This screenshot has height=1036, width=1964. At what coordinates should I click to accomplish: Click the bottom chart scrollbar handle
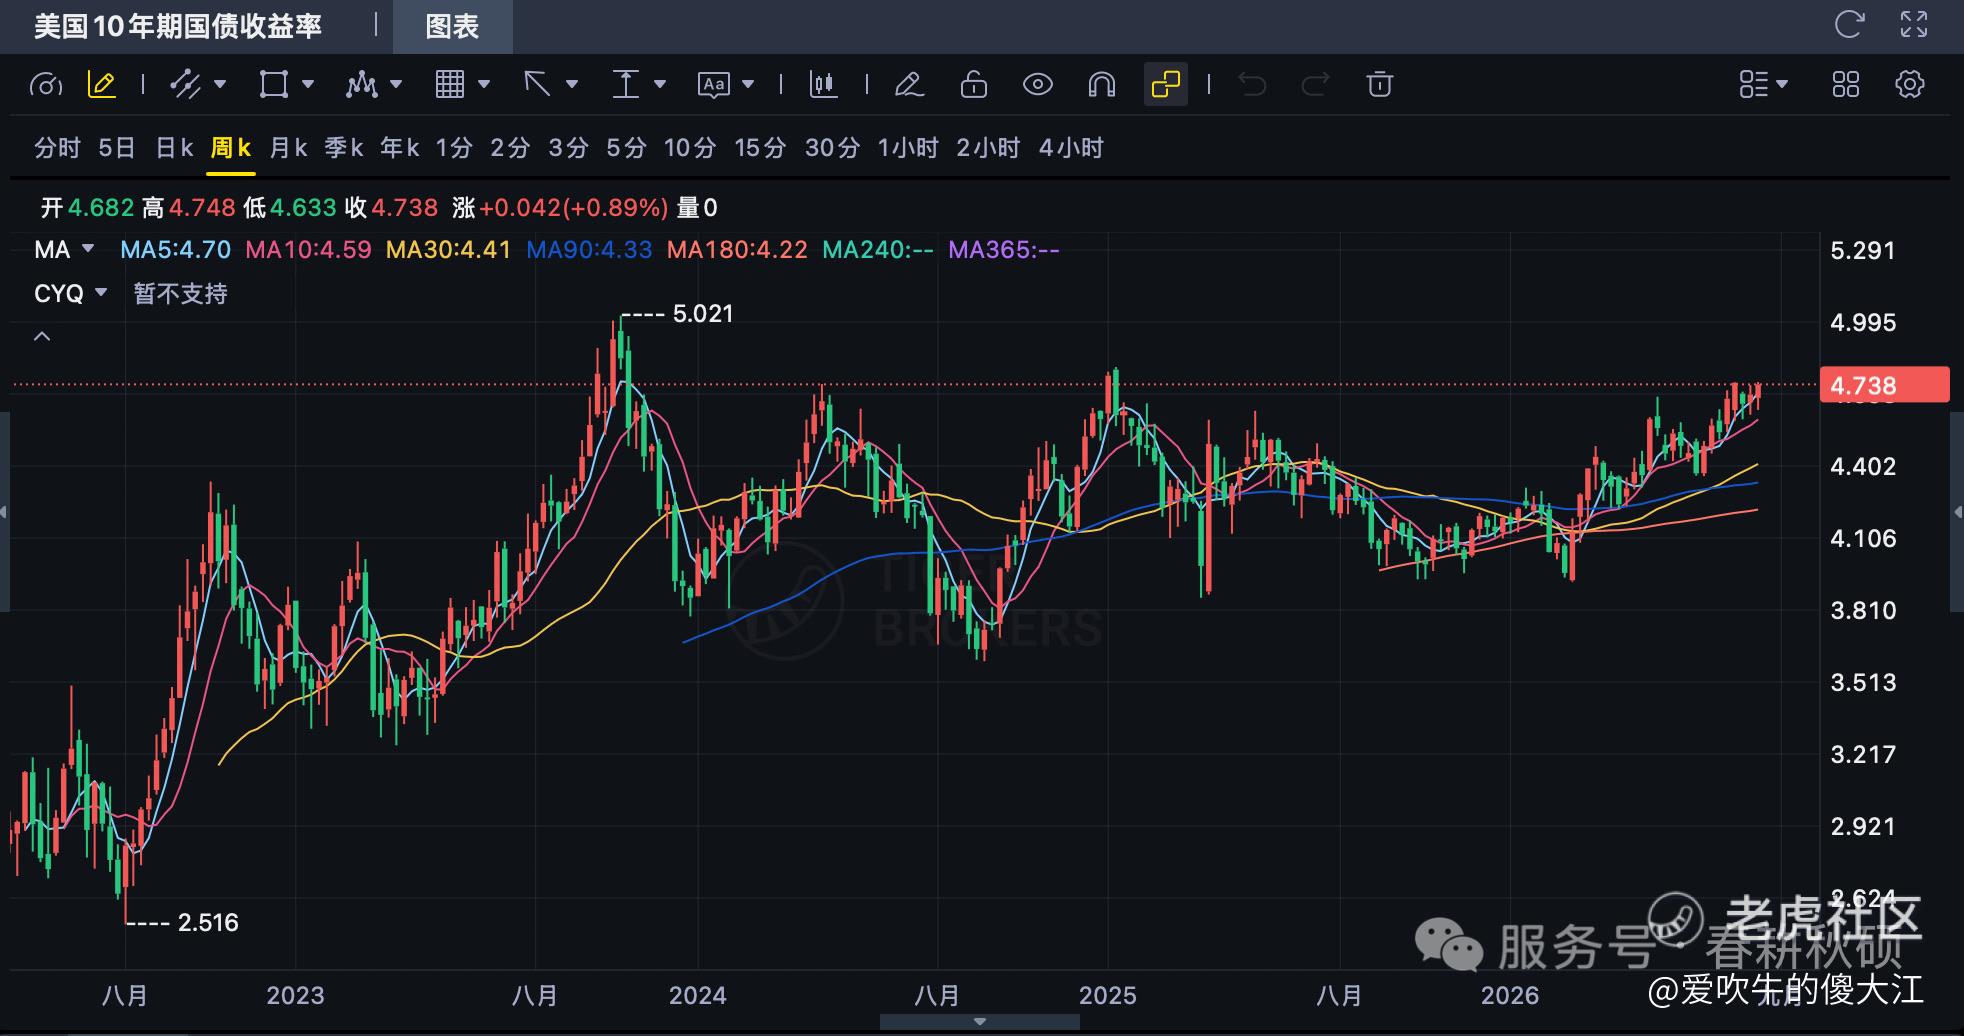[x=980, y=1021]
